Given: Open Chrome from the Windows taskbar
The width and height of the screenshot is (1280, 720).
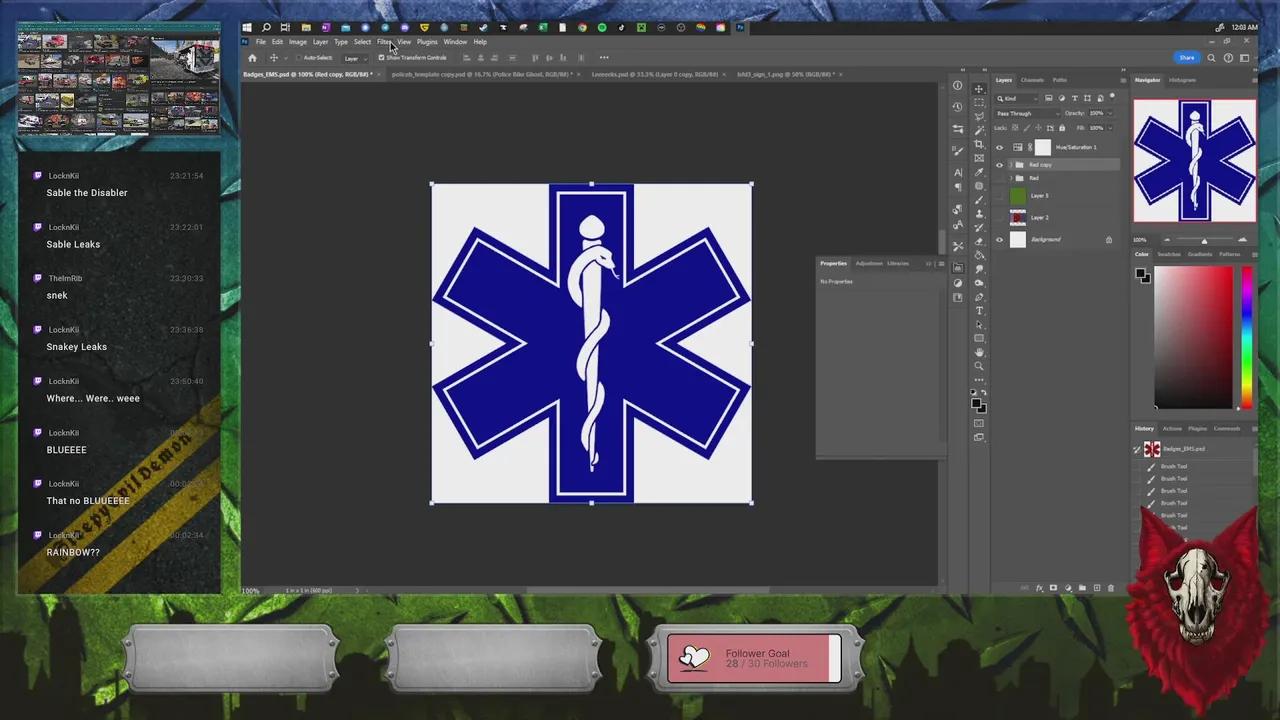Looking at the screenshot, I should click(583, 27).
